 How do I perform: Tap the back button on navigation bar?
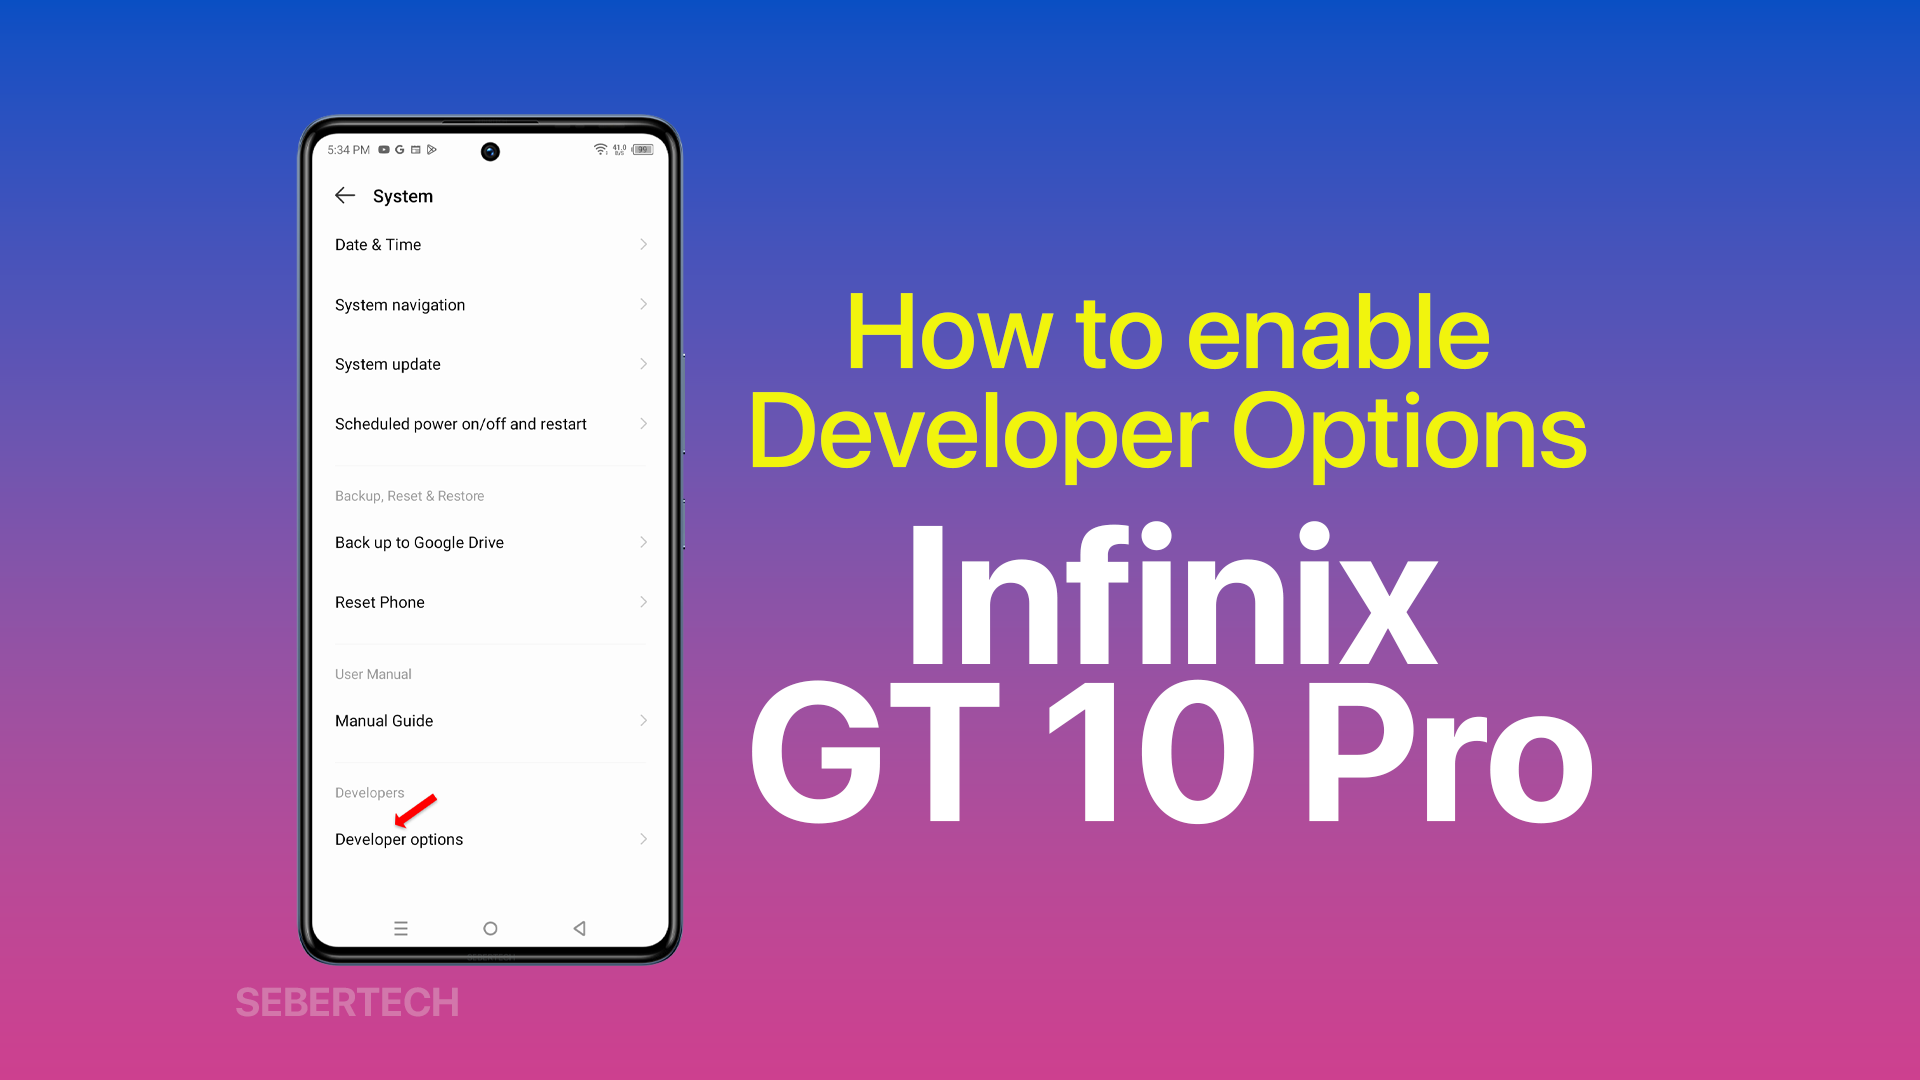coord(580,928)
